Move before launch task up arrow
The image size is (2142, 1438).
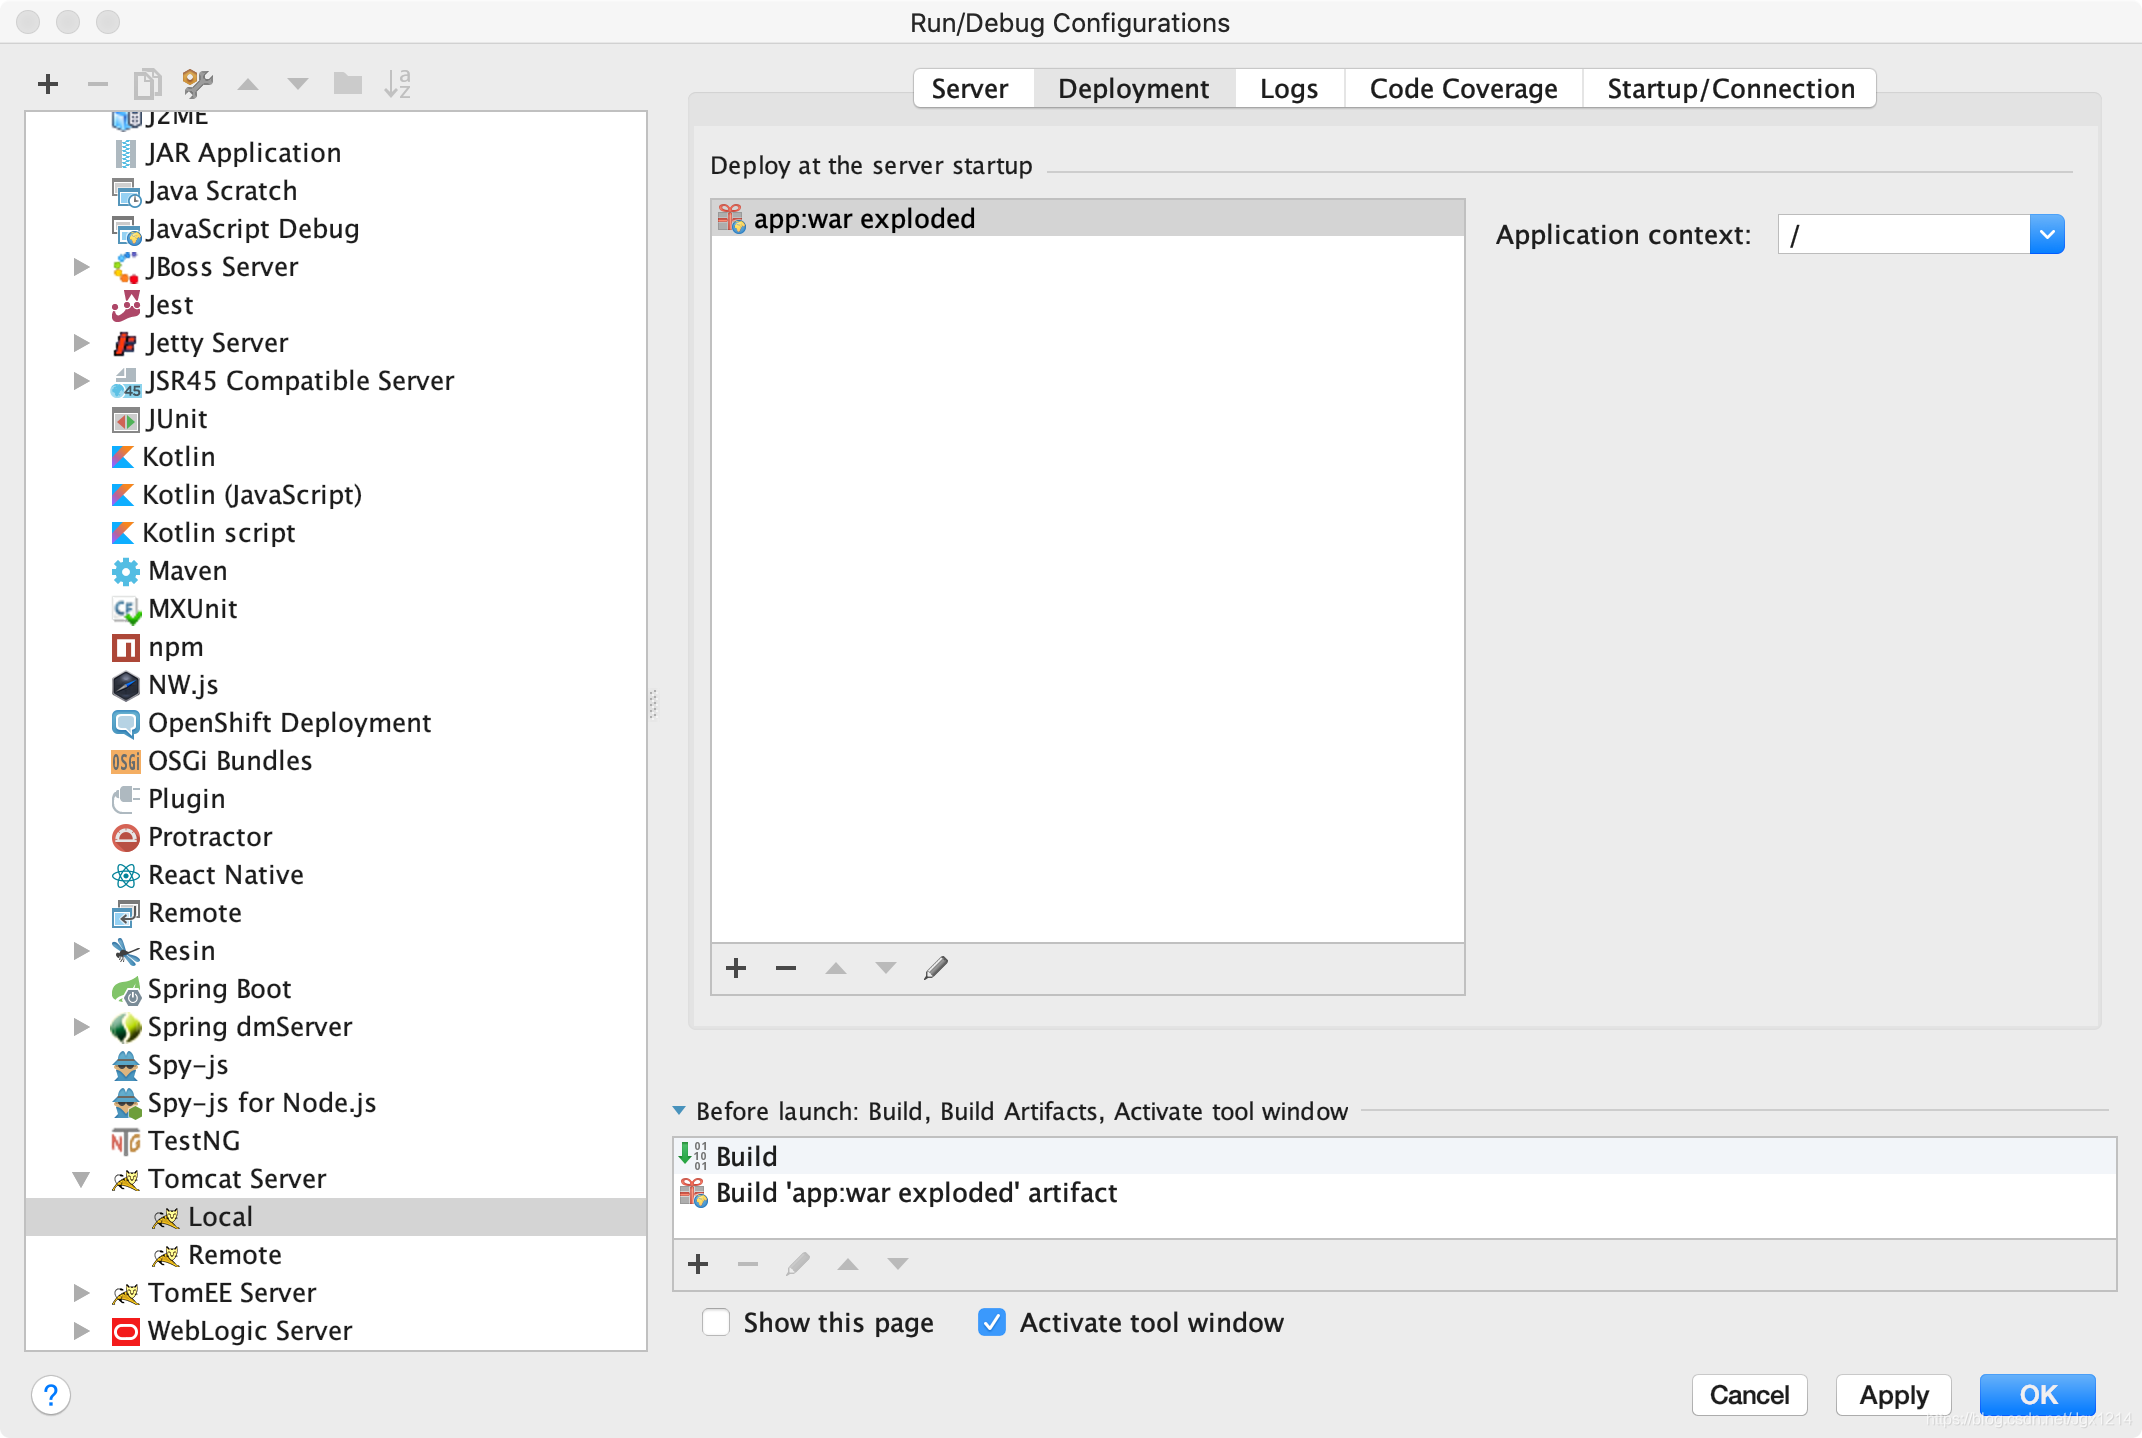tap(848, 1264)
